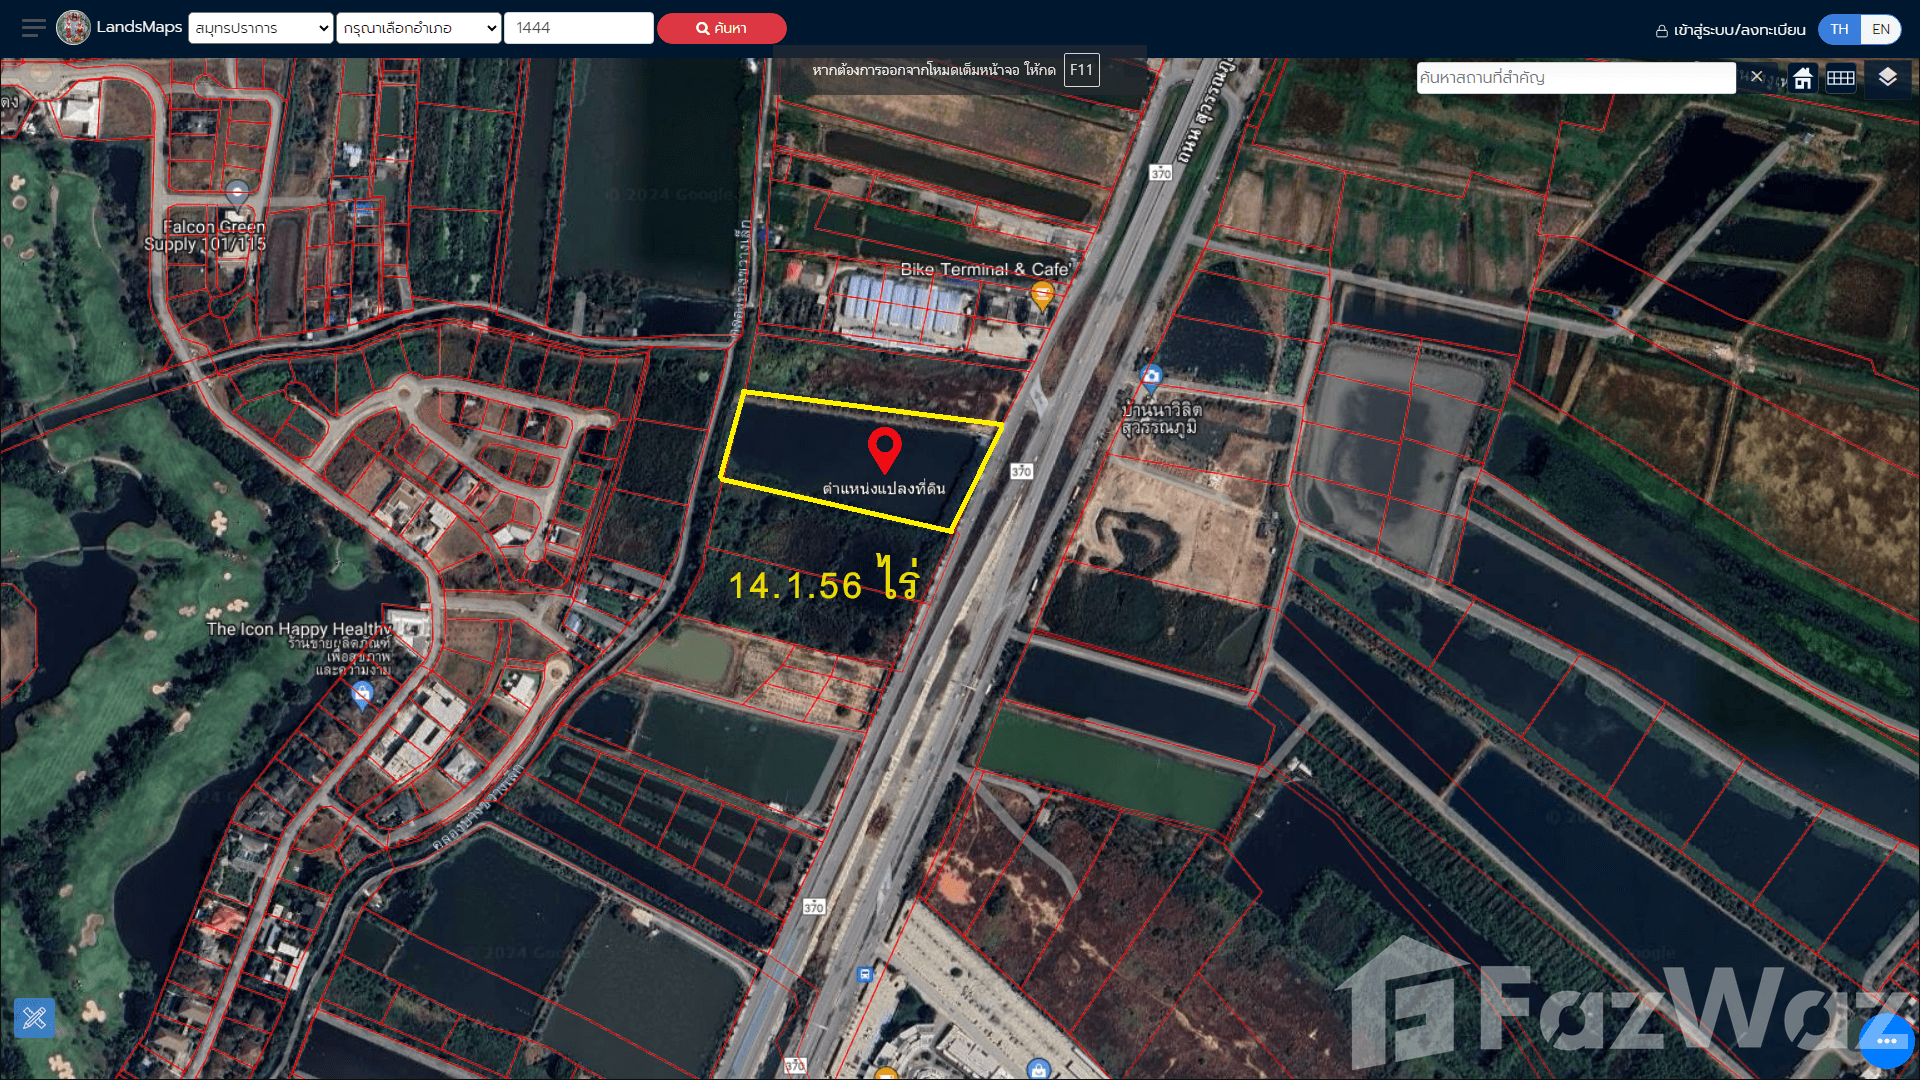
Task: Click the grid table icon
Action: (x=1841, y=78)
